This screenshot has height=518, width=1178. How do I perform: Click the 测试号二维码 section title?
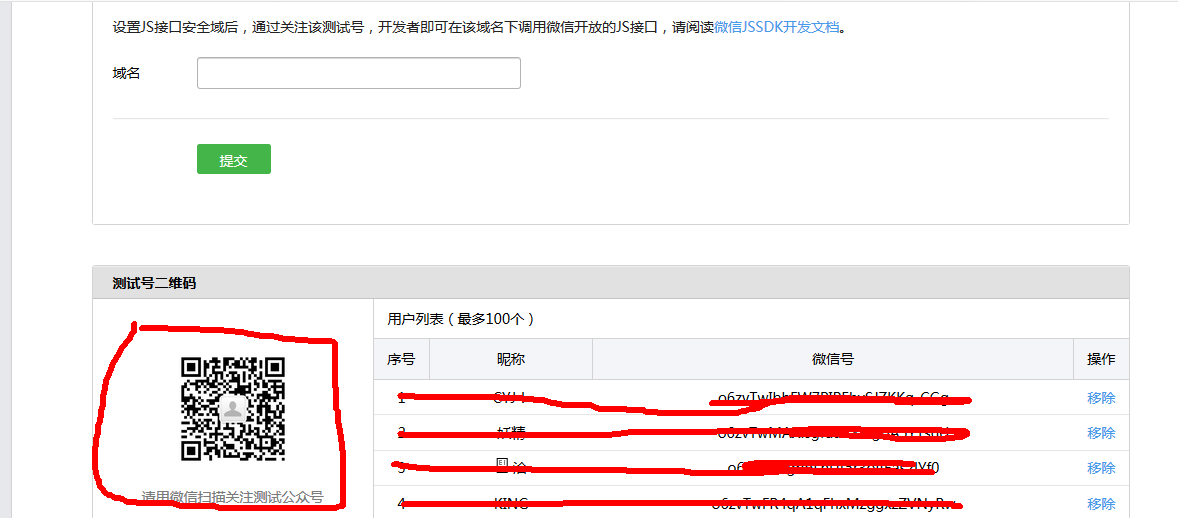155,283
